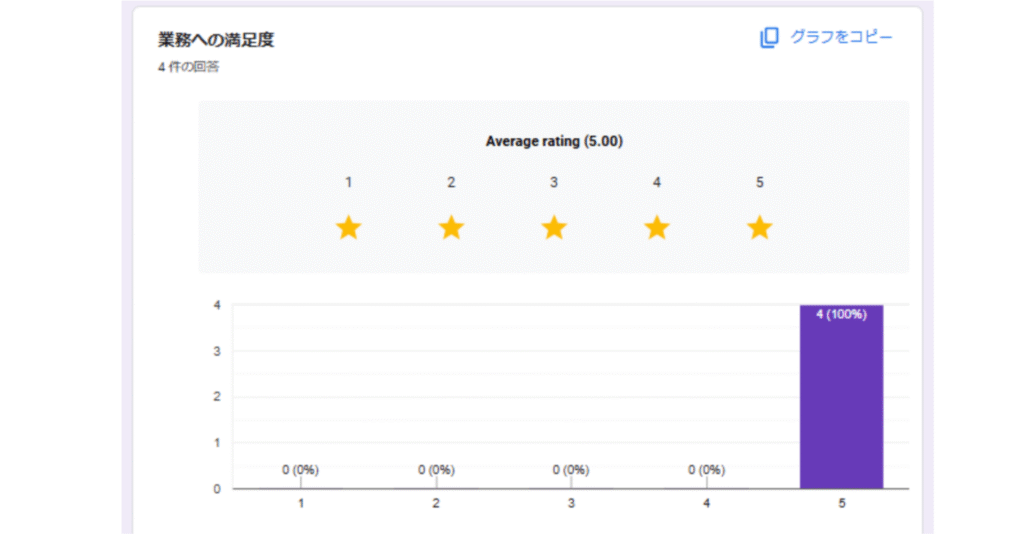
Task: Click the purple bar for rating 5
Action: (x=841, y=410)
